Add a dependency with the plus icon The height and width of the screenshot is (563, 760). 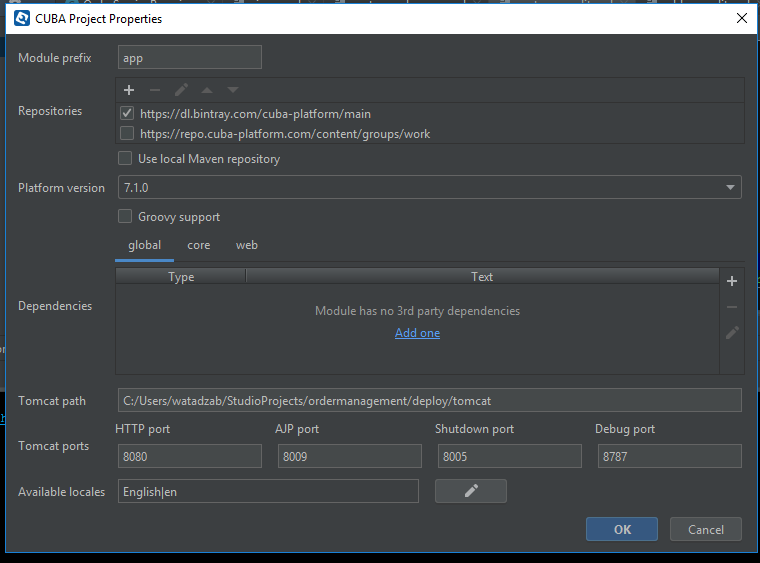click(x=732, y=281)
